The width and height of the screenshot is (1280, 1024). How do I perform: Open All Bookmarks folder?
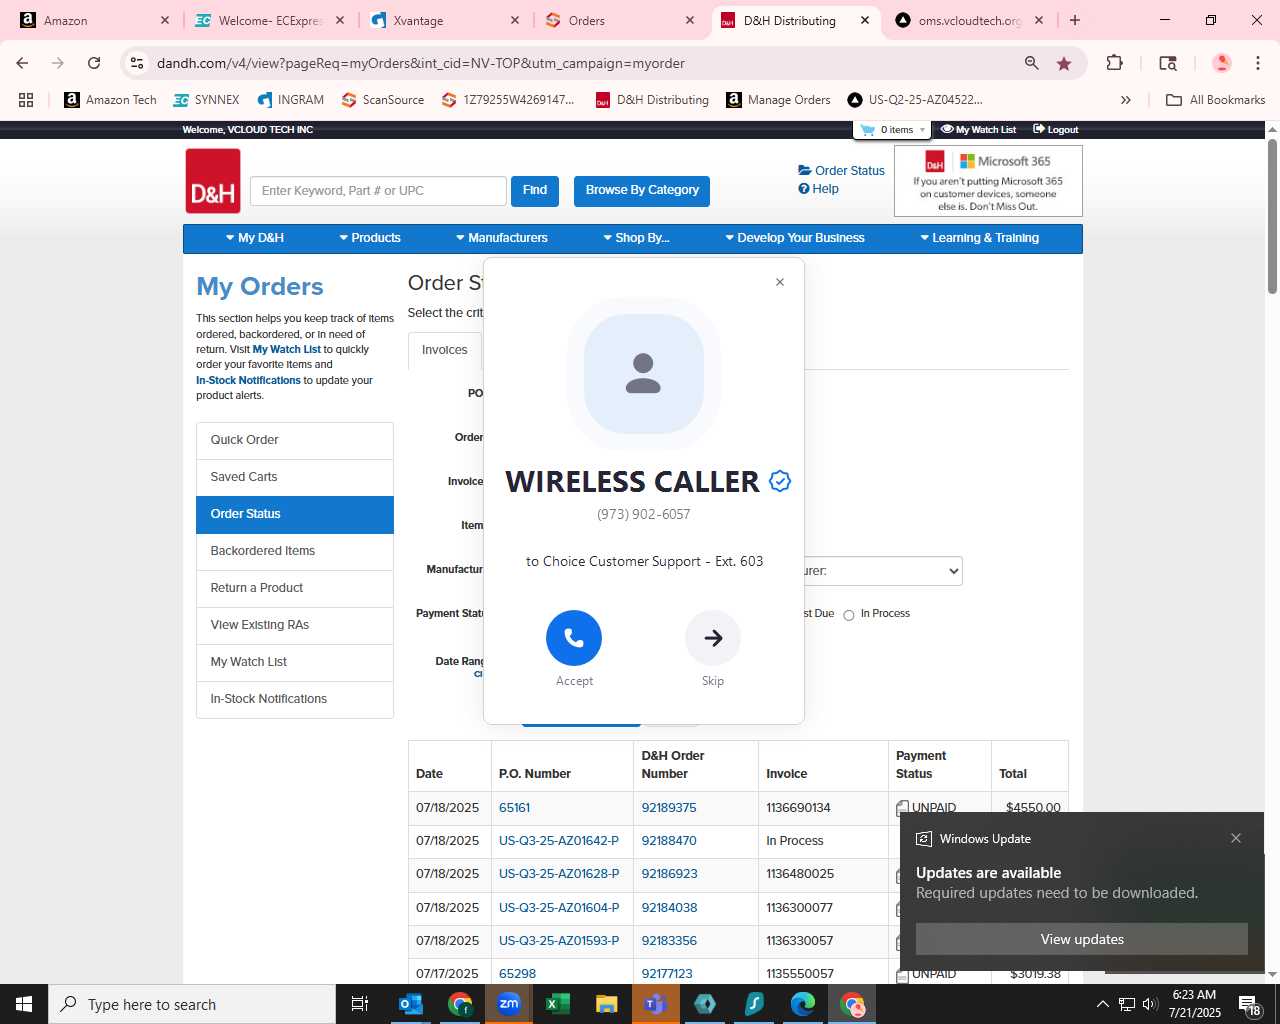click(1215, 100)
